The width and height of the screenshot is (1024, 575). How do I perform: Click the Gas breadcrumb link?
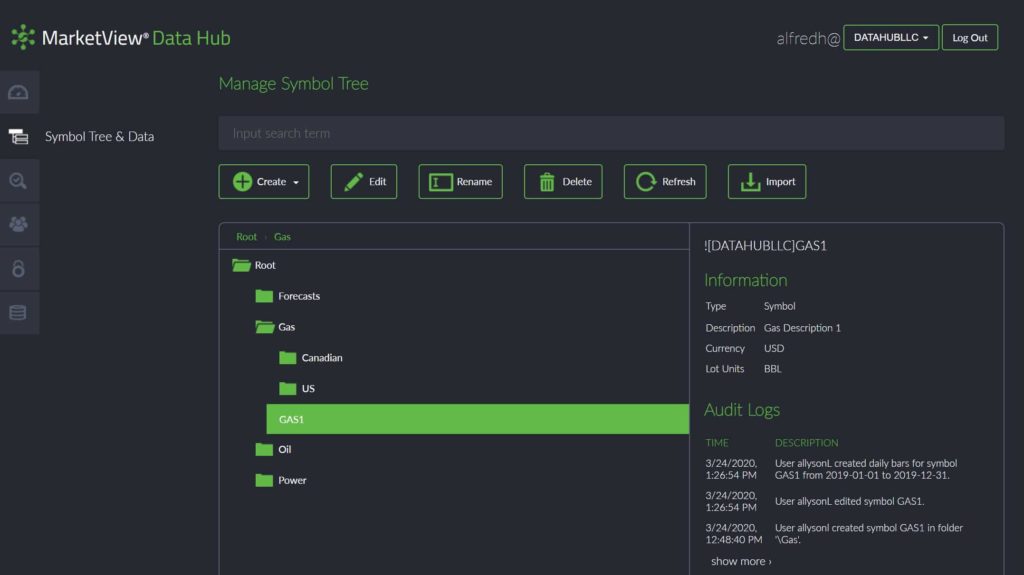[x=282, y=237]
